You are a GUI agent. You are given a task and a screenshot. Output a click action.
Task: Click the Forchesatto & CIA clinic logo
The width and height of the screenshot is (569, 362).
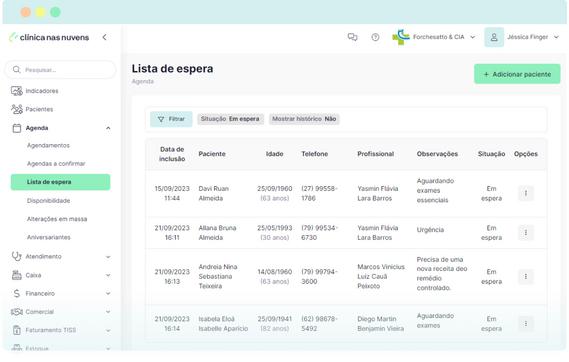coord(401,37)
